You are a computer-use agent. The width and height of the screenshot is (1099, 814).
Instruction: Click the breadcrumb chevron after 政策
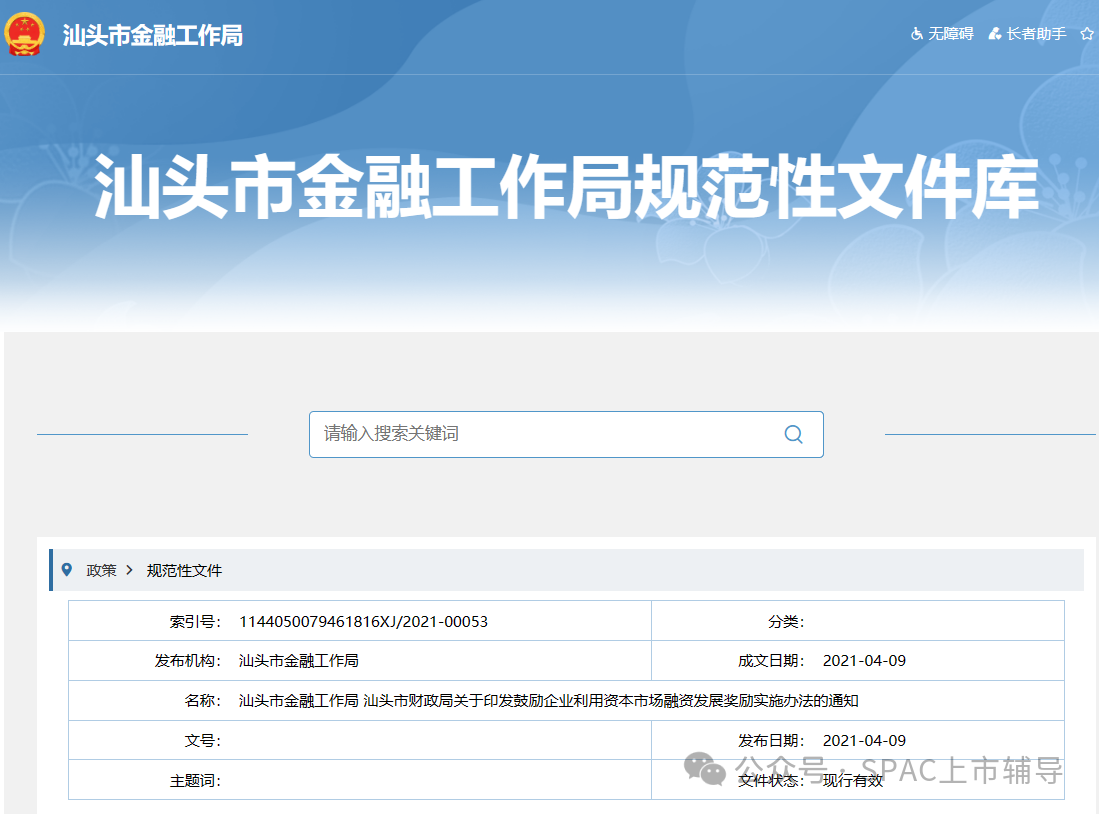coord(129,570)
